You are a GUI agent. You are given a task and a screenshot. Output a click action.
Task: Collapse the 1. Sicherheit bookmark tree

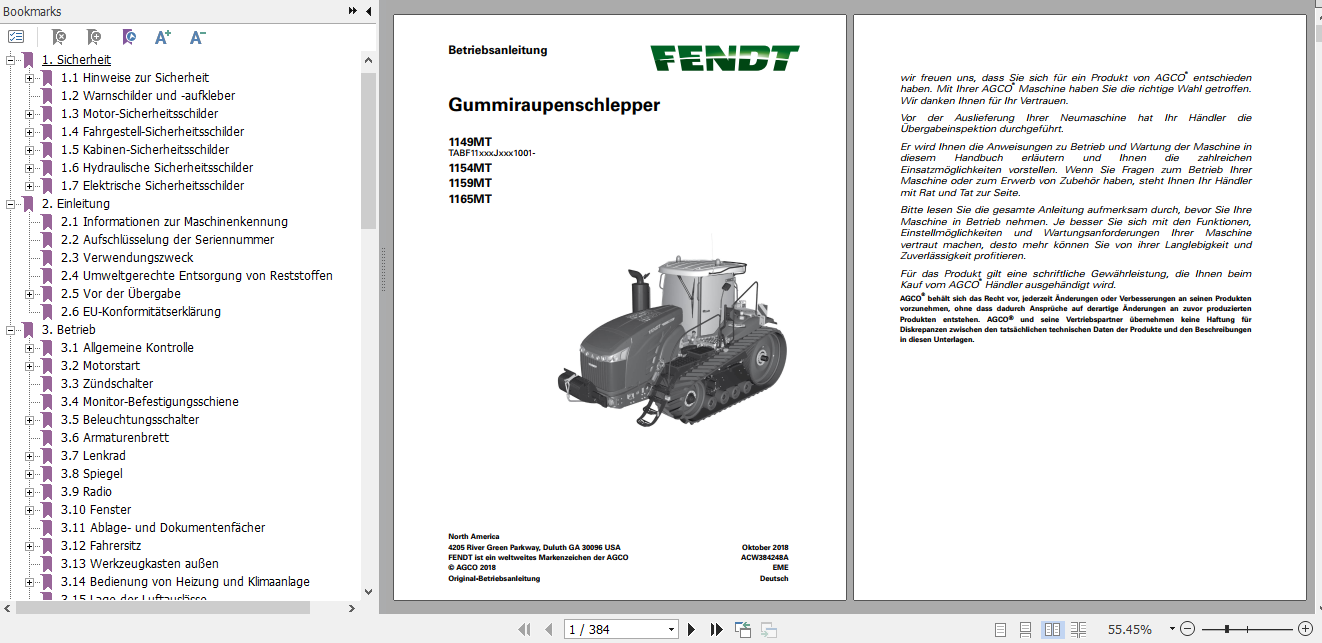coord(11,59)
